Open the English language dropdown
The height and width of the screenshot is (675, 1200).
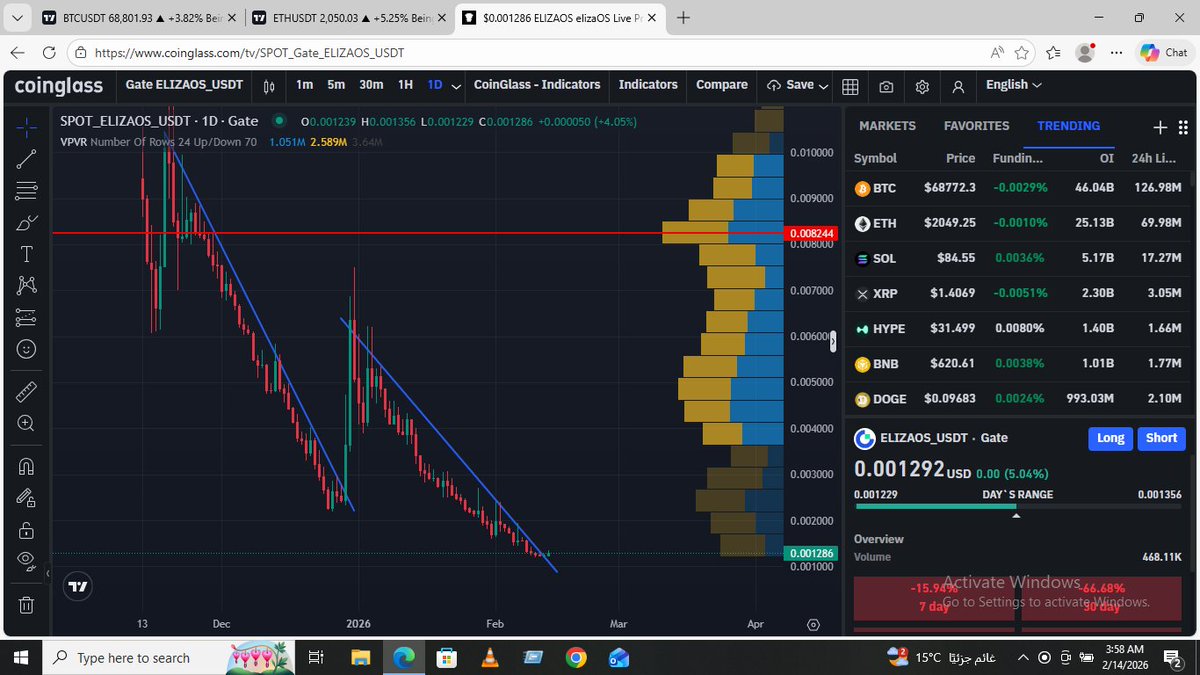pyautogui.click(x=1013, y=85)
